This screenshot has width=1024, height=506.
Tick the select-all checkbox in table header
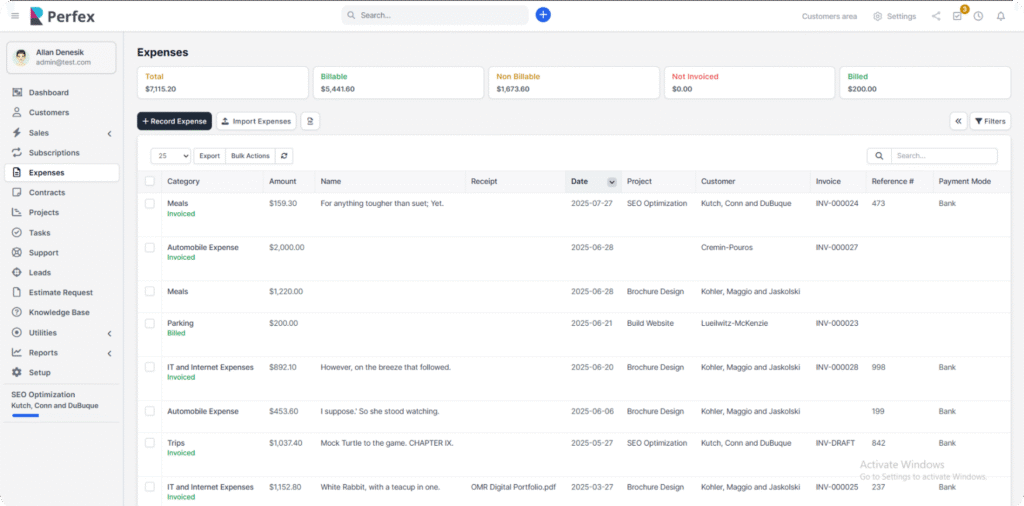150,182
